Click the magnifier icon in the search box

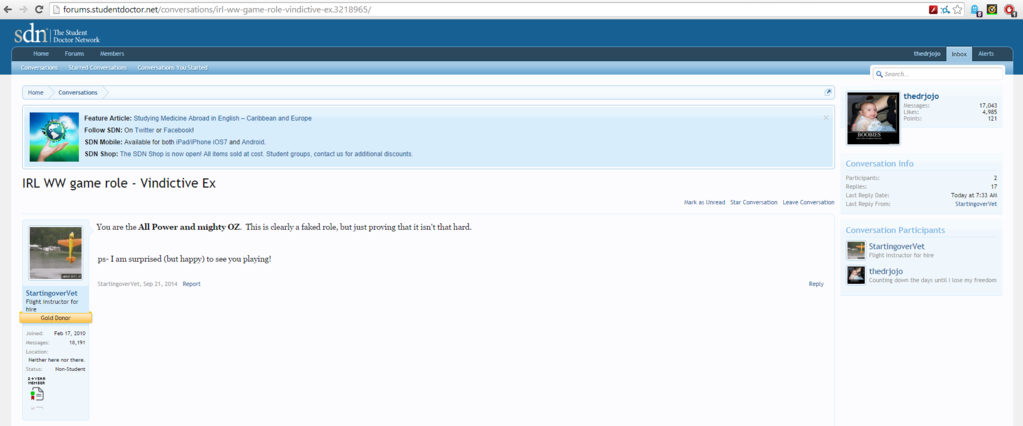coord(879,74)
